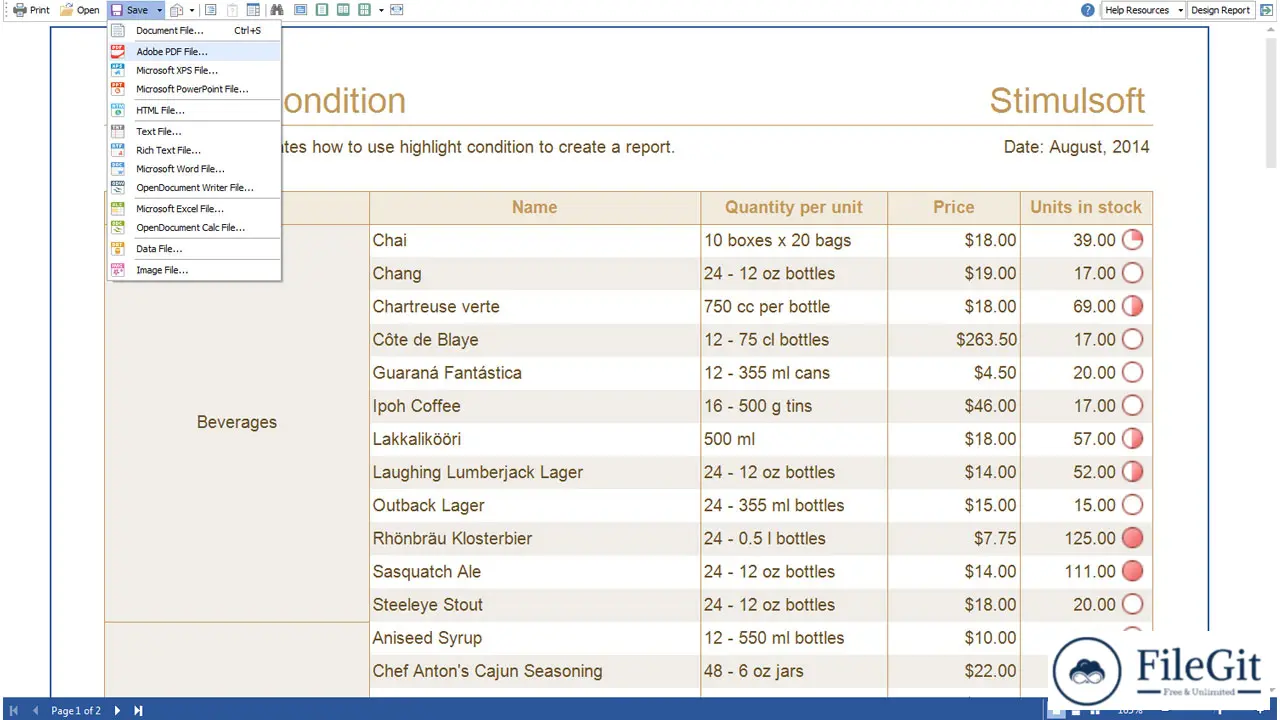Choose Document File... from Save menu

pos(195,31)
